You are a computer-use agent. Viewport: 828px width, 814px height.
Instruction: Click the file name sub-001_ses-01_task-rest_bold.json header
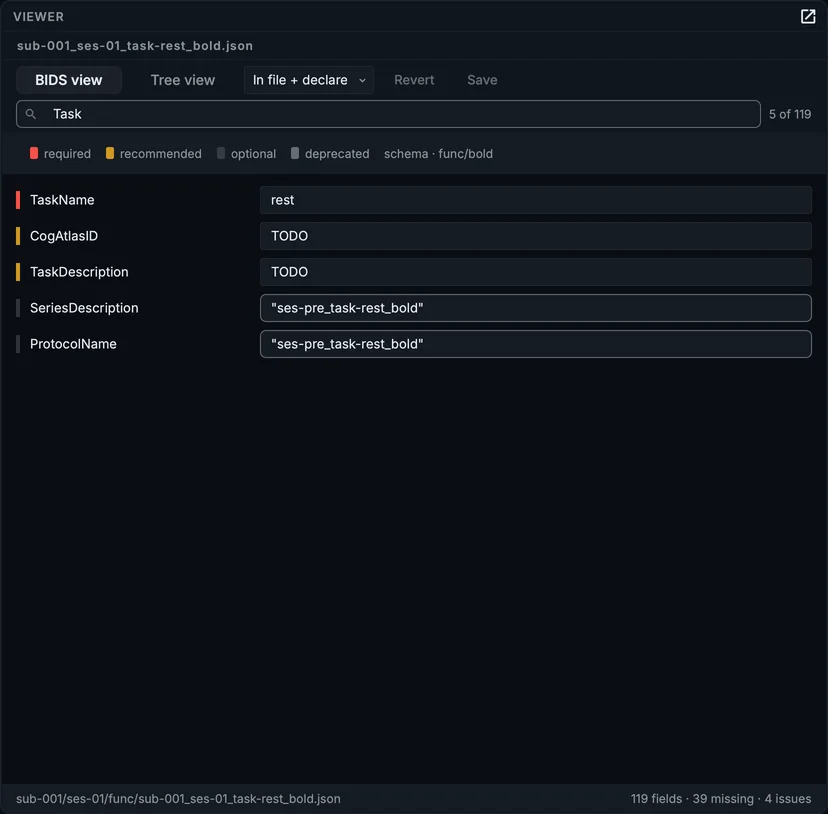[x=135, y=46]
